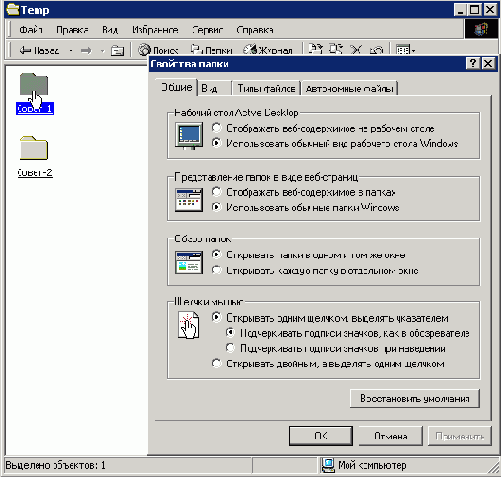Click the Отмена button

[391, 436]
